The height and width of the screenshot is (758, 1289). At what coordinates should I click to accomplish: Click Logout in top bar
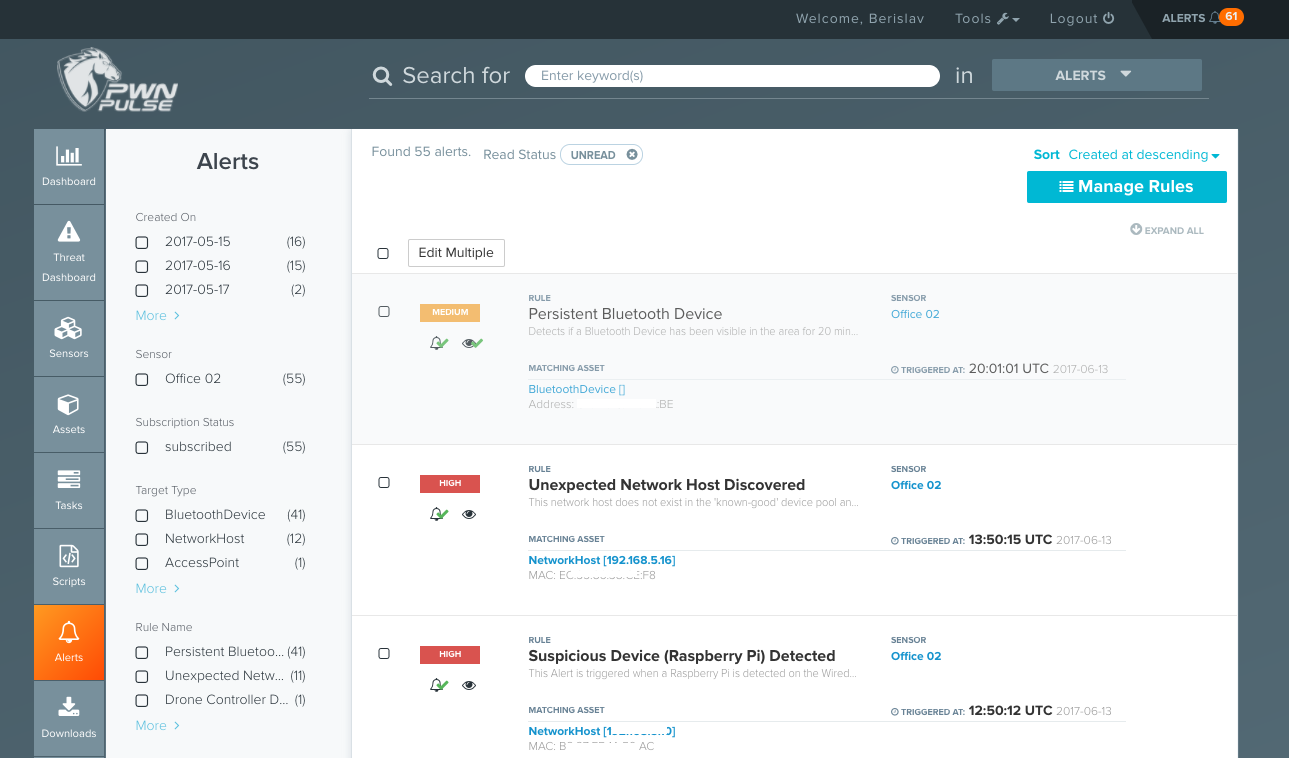(x=1081, y=19)
